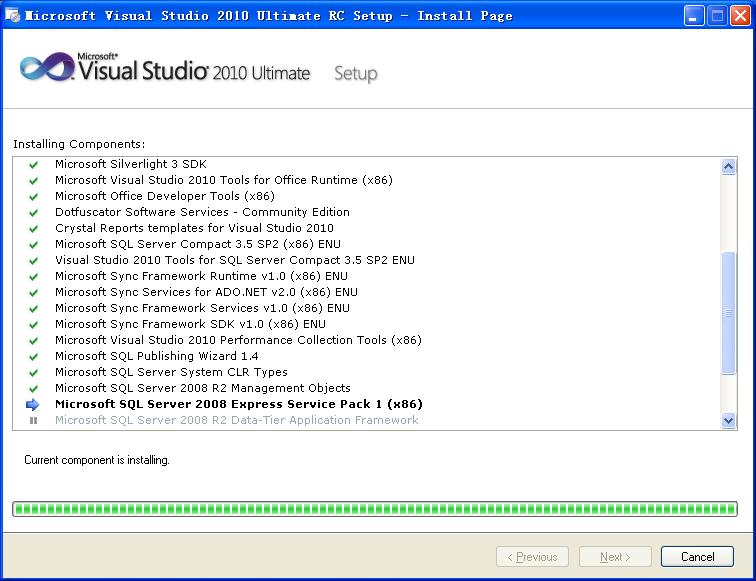Click the blue arrow icon beside SQL Server 2008 Express
The width and height of the screenshot is (756, 581).
coord(33,404)
